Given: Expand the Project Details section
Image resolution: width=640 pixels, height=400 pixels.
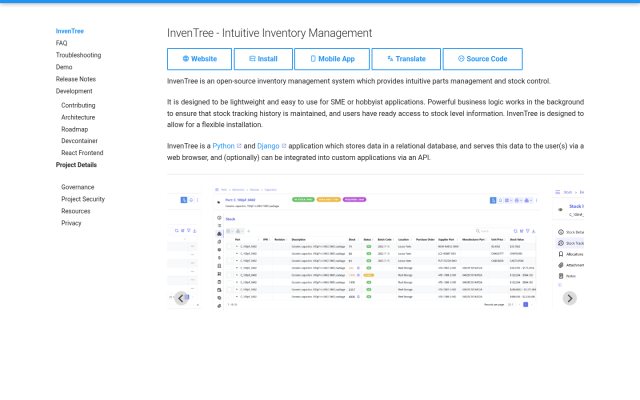Looking at the screenshot, I should (76, 165).
